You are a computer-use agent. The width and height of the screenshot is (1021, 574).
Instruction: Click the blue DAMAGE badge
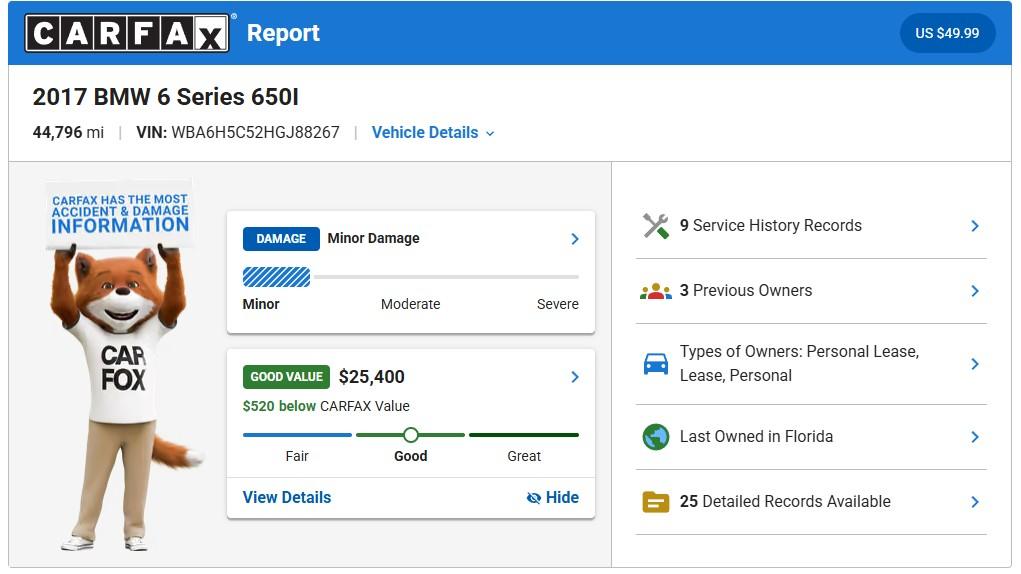pyautogui.click(x=281, y=239)
